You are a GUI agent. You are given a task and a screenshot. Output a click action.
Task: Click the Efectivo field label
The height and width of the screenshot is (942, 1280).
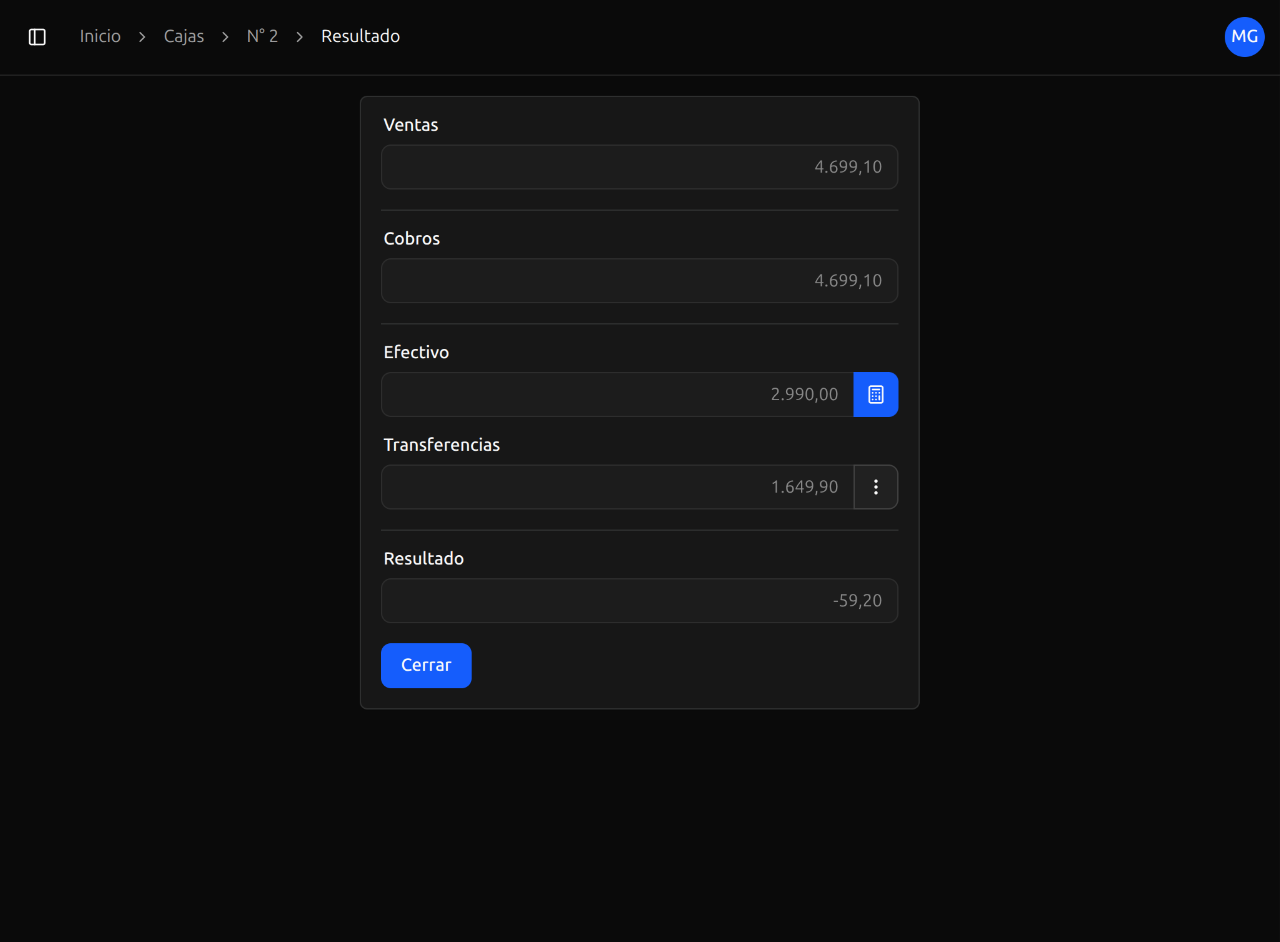[x=416, y=352]
